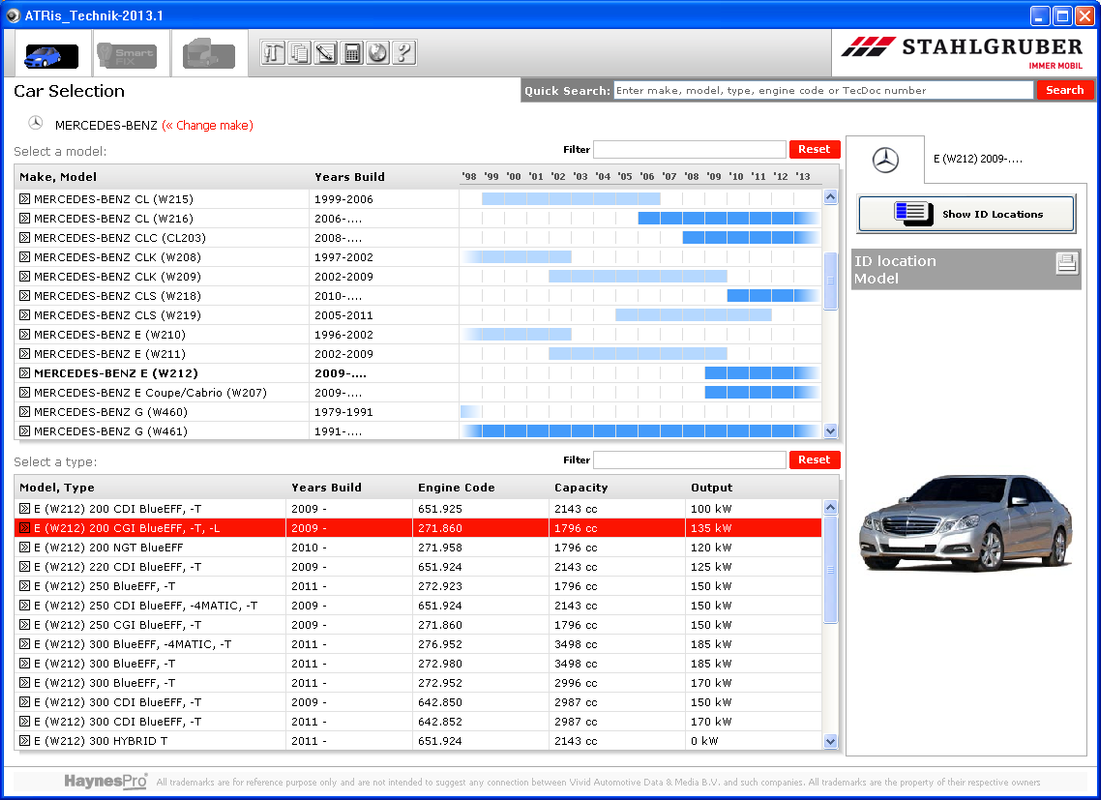Click the arrow icon of highlighted 200 CGI row
This screenshot has height=800, width=1101.
[25, 527]
